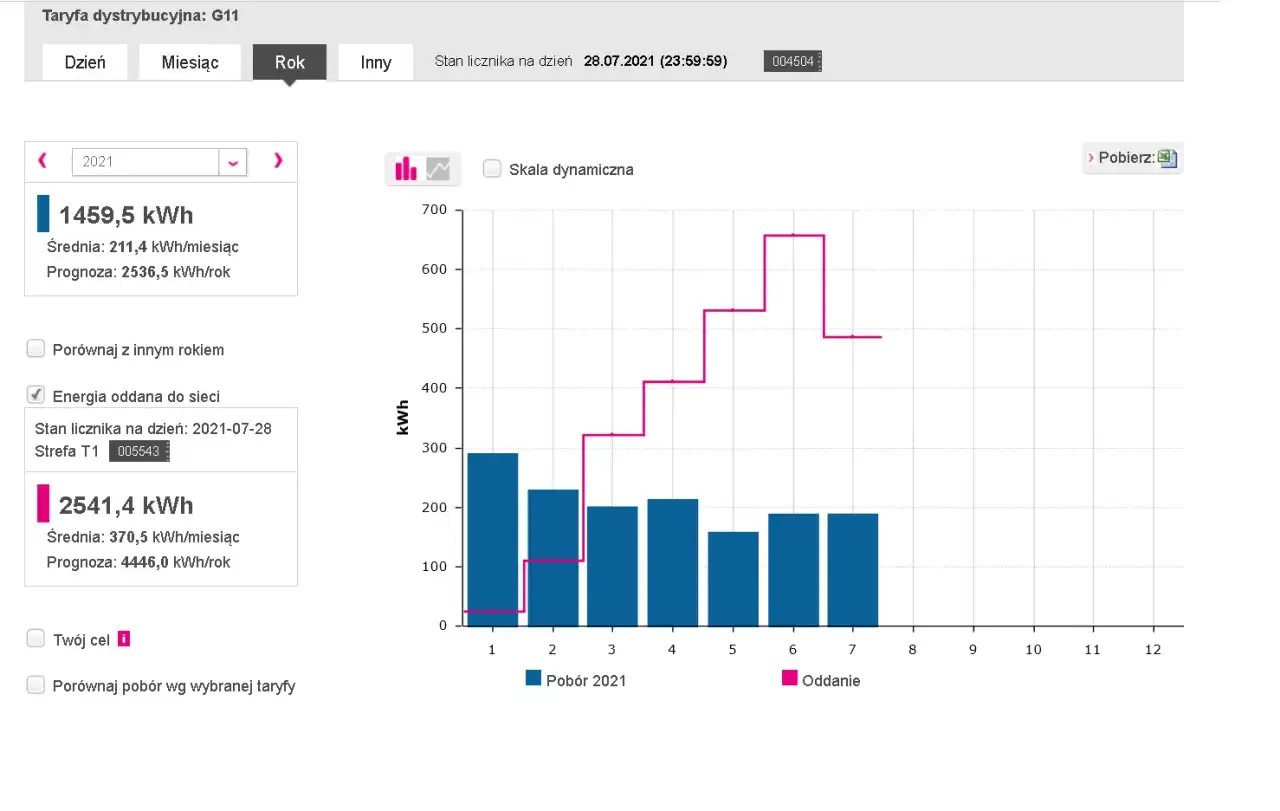Open the Dzień tab
This screenshot has width=1280, height=811.
pyautogui.click(x=84, y=62)
